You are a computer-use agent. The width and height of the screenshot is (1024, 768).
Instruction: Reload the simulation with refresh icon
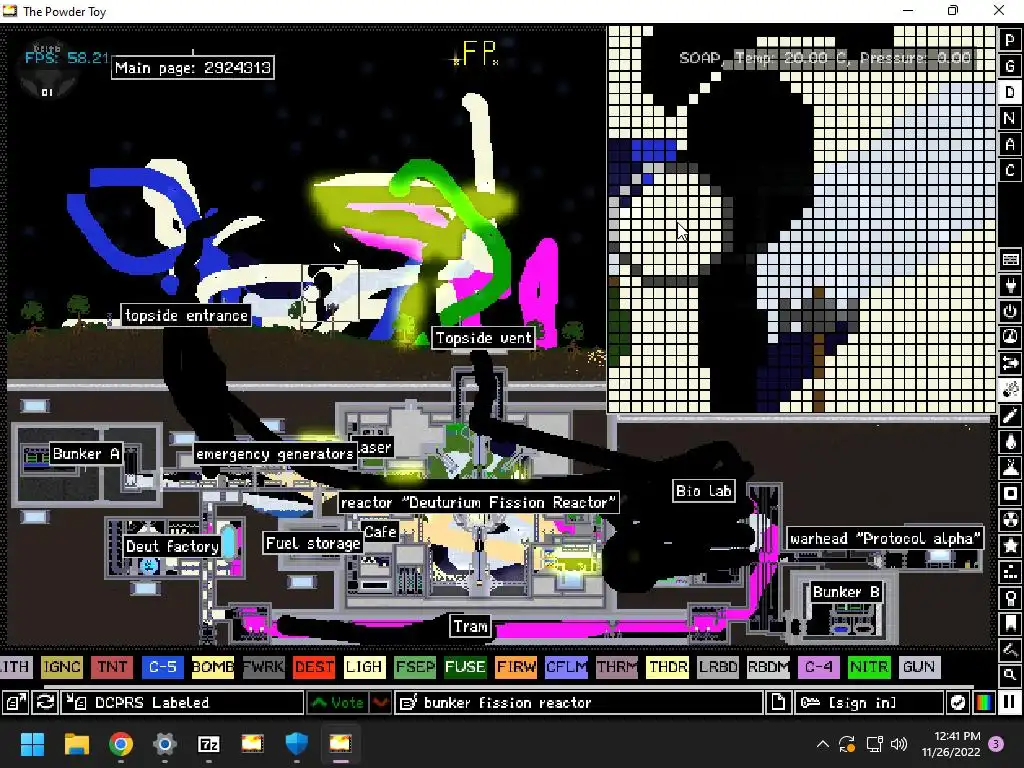[45, 703]
